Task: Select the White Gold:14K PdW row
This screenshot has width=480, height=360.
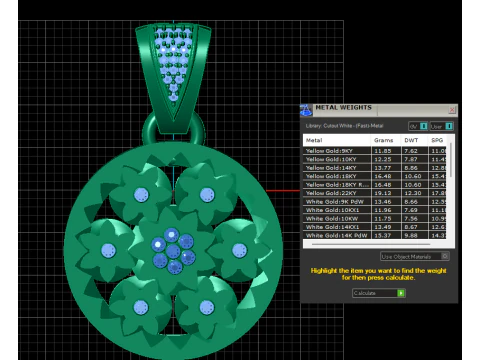Action: click(375, 235)
